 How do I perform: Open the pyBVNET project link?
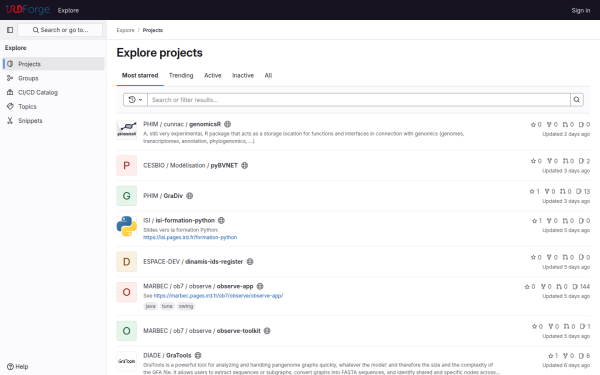click(x=191, y=165)
